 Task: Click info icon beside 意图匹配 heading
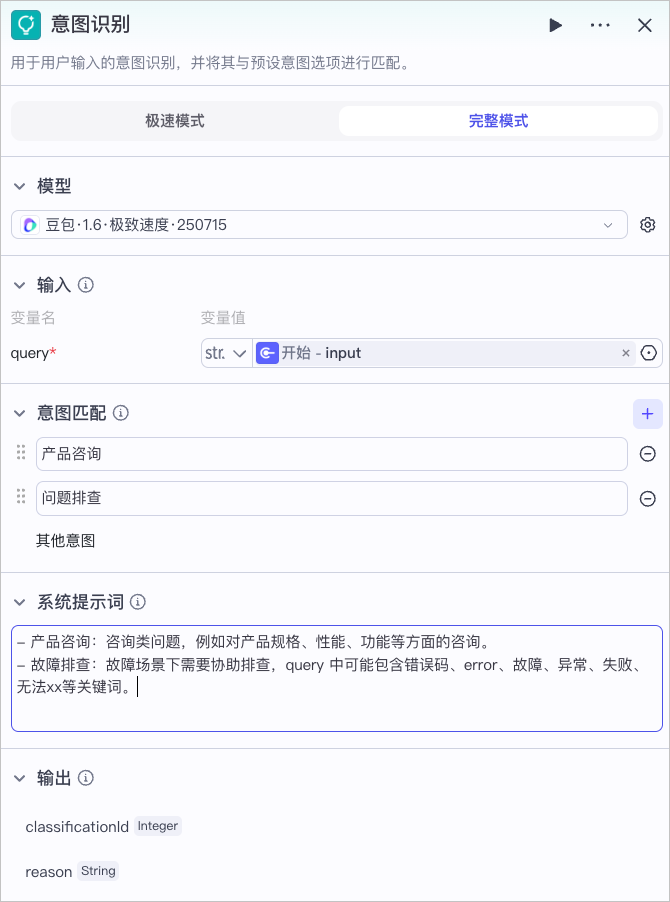(121, 413)
